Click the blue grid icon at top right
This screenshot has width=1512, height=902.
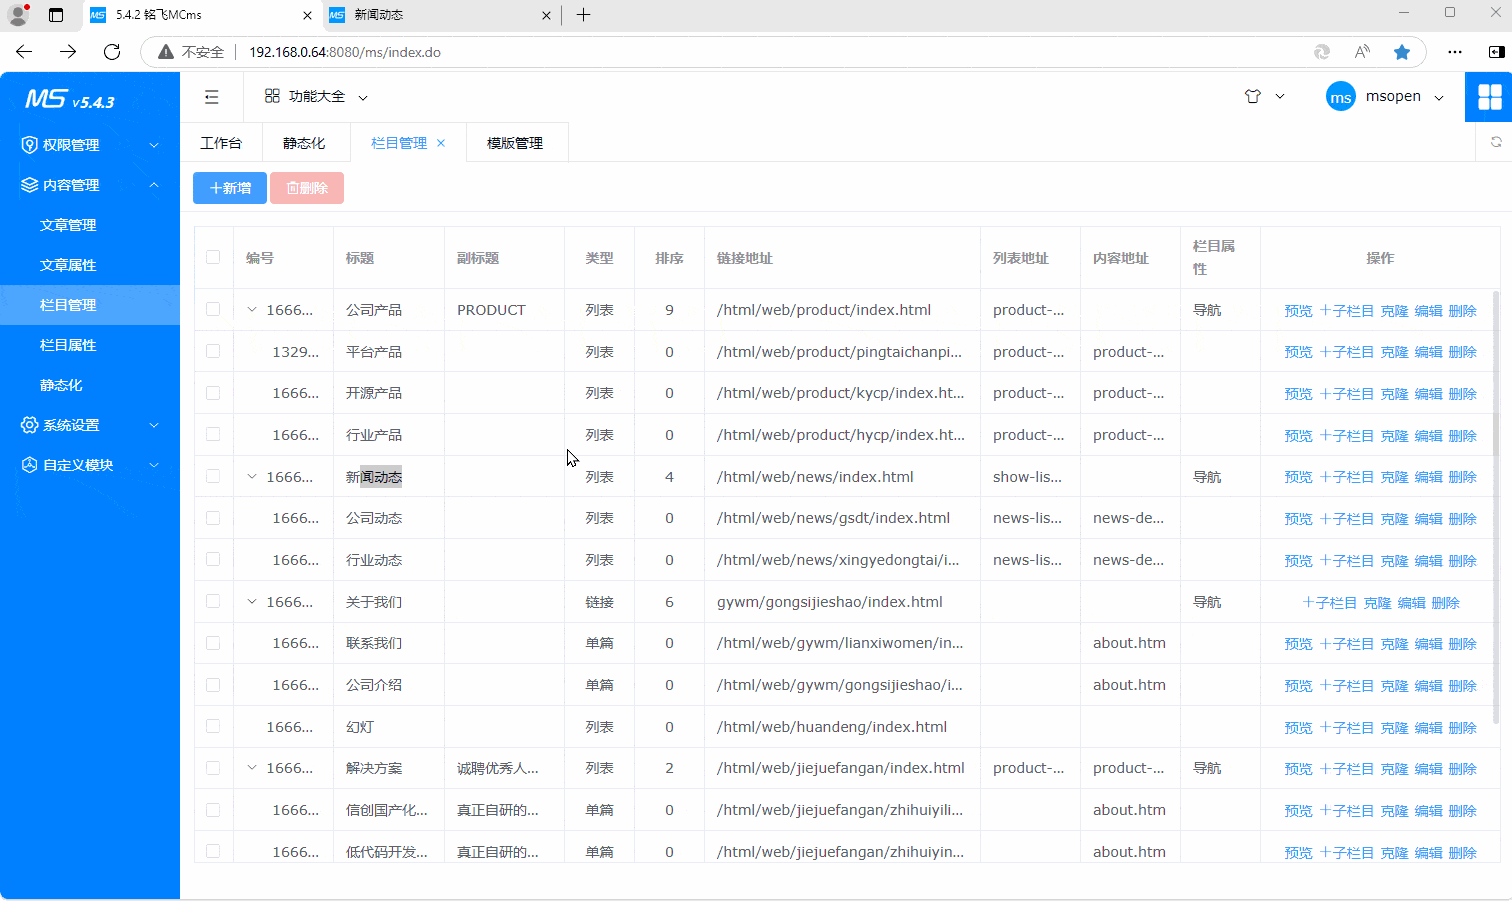click(1489, 97)
